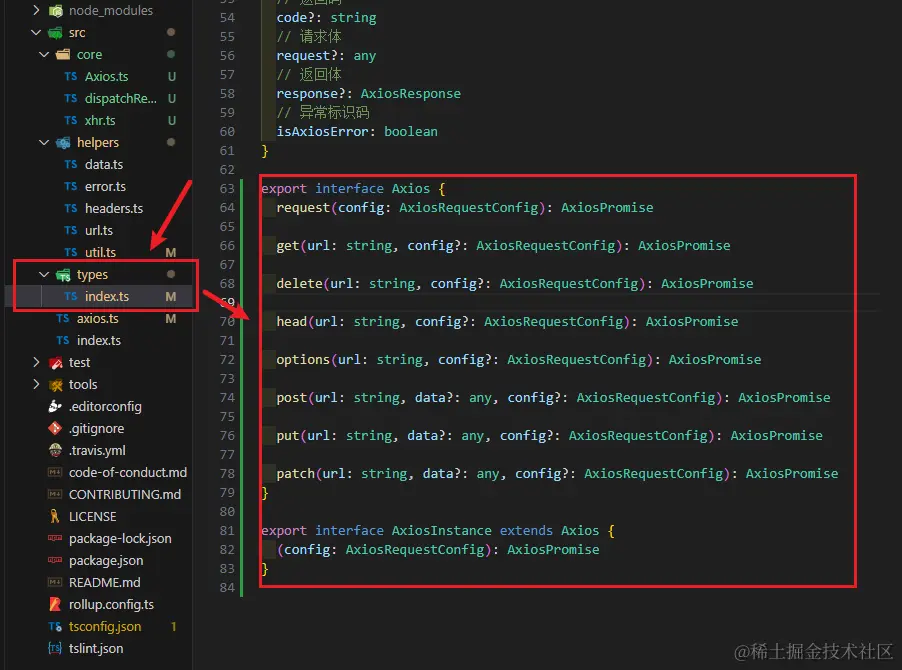Click the TS icon beside headers.ts

click(x=71, y=208)
